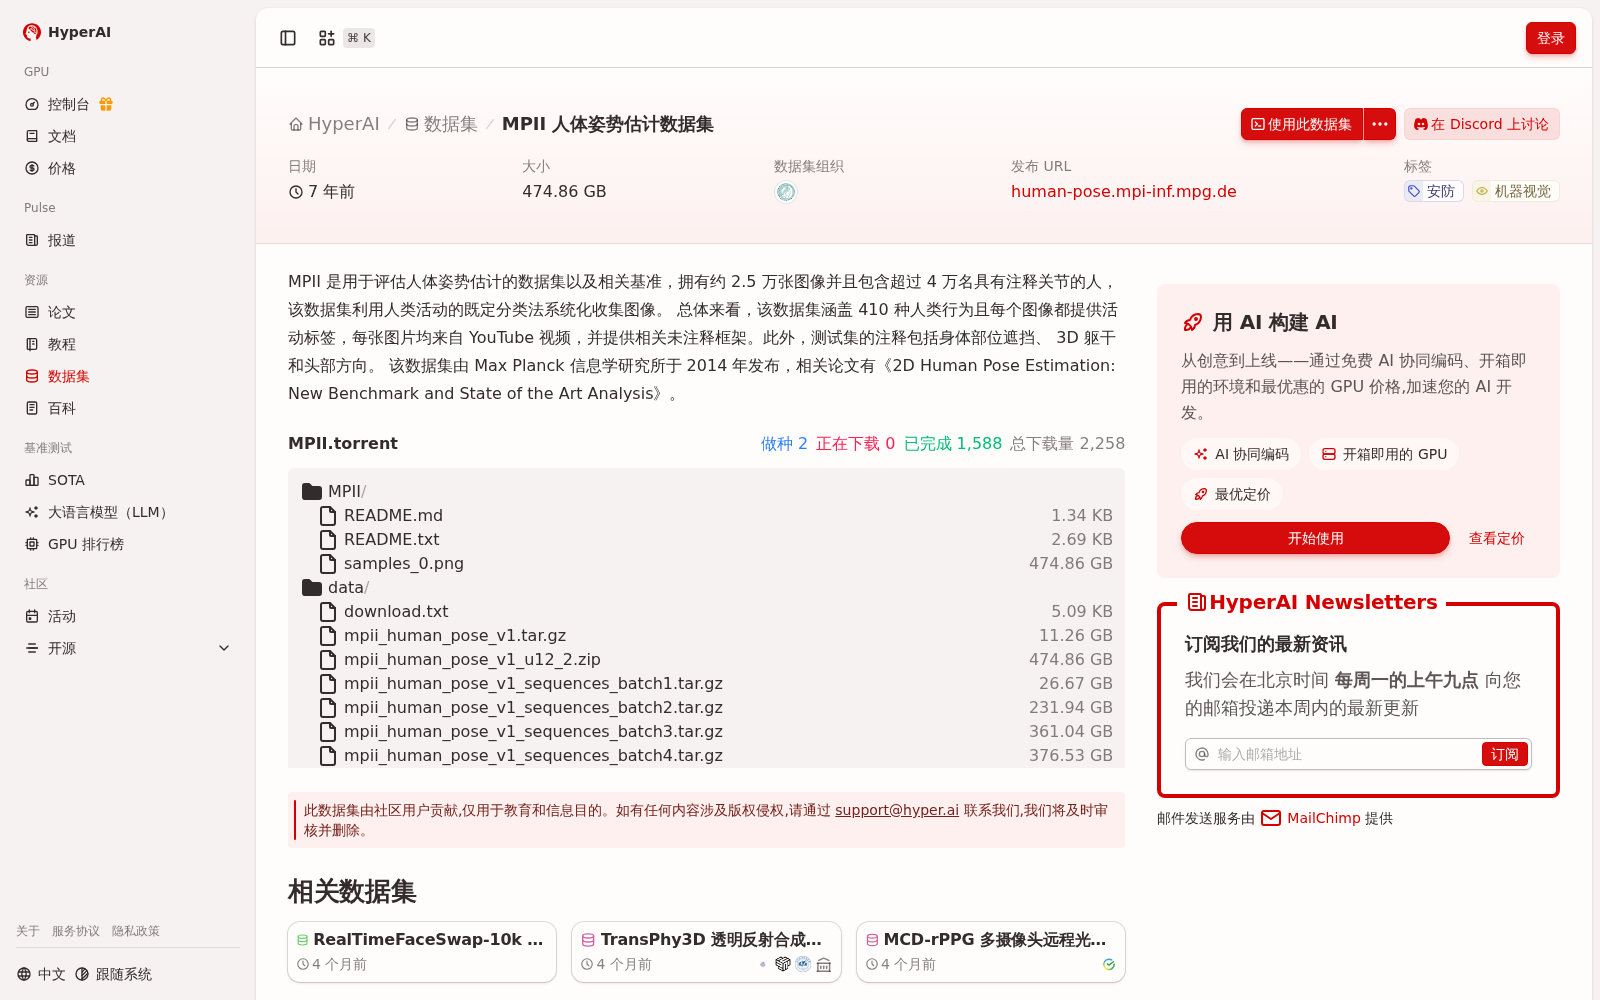Click 已完成 1,588 stat
Viewport: 1600px width, 1000px height.
coord(953,443)
